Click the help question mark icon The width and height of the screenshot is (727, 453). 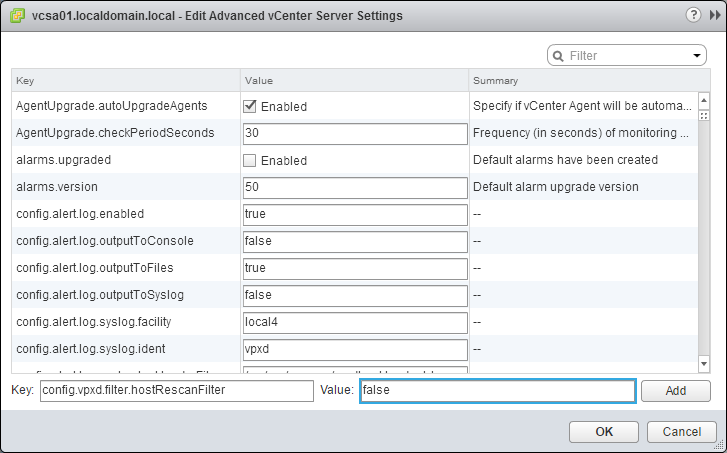pos(693,15)
